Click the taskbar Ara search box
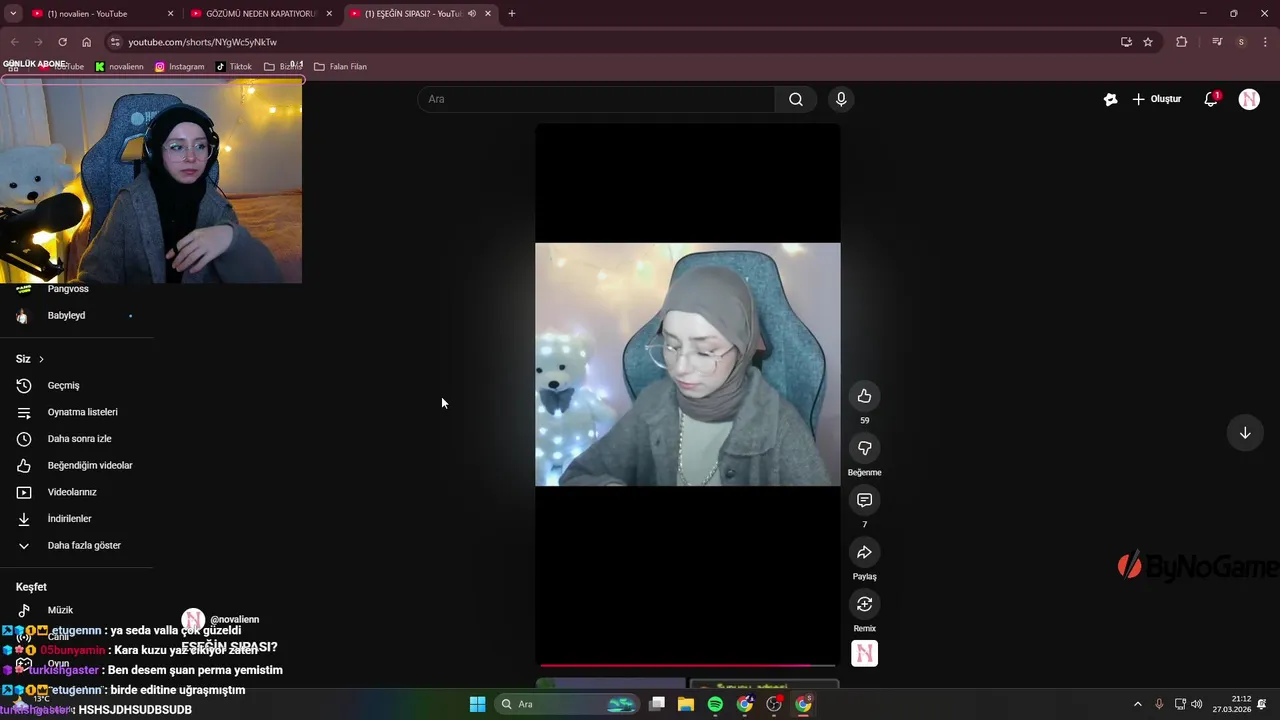Screen dimensions: 1280x720 [568, 704]
